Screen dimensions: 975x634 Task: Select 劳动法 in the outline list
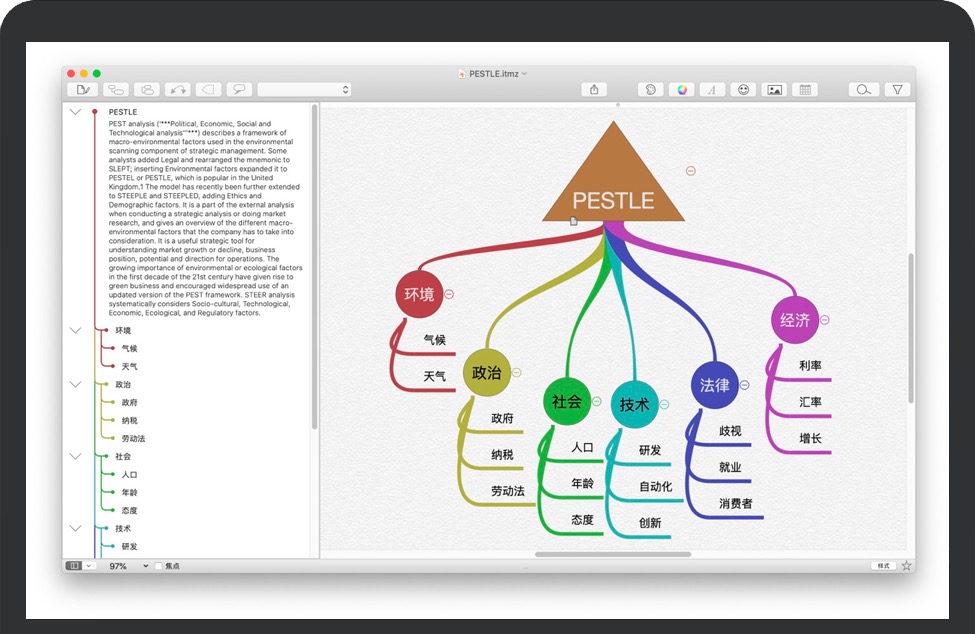[x=133, y=438]
